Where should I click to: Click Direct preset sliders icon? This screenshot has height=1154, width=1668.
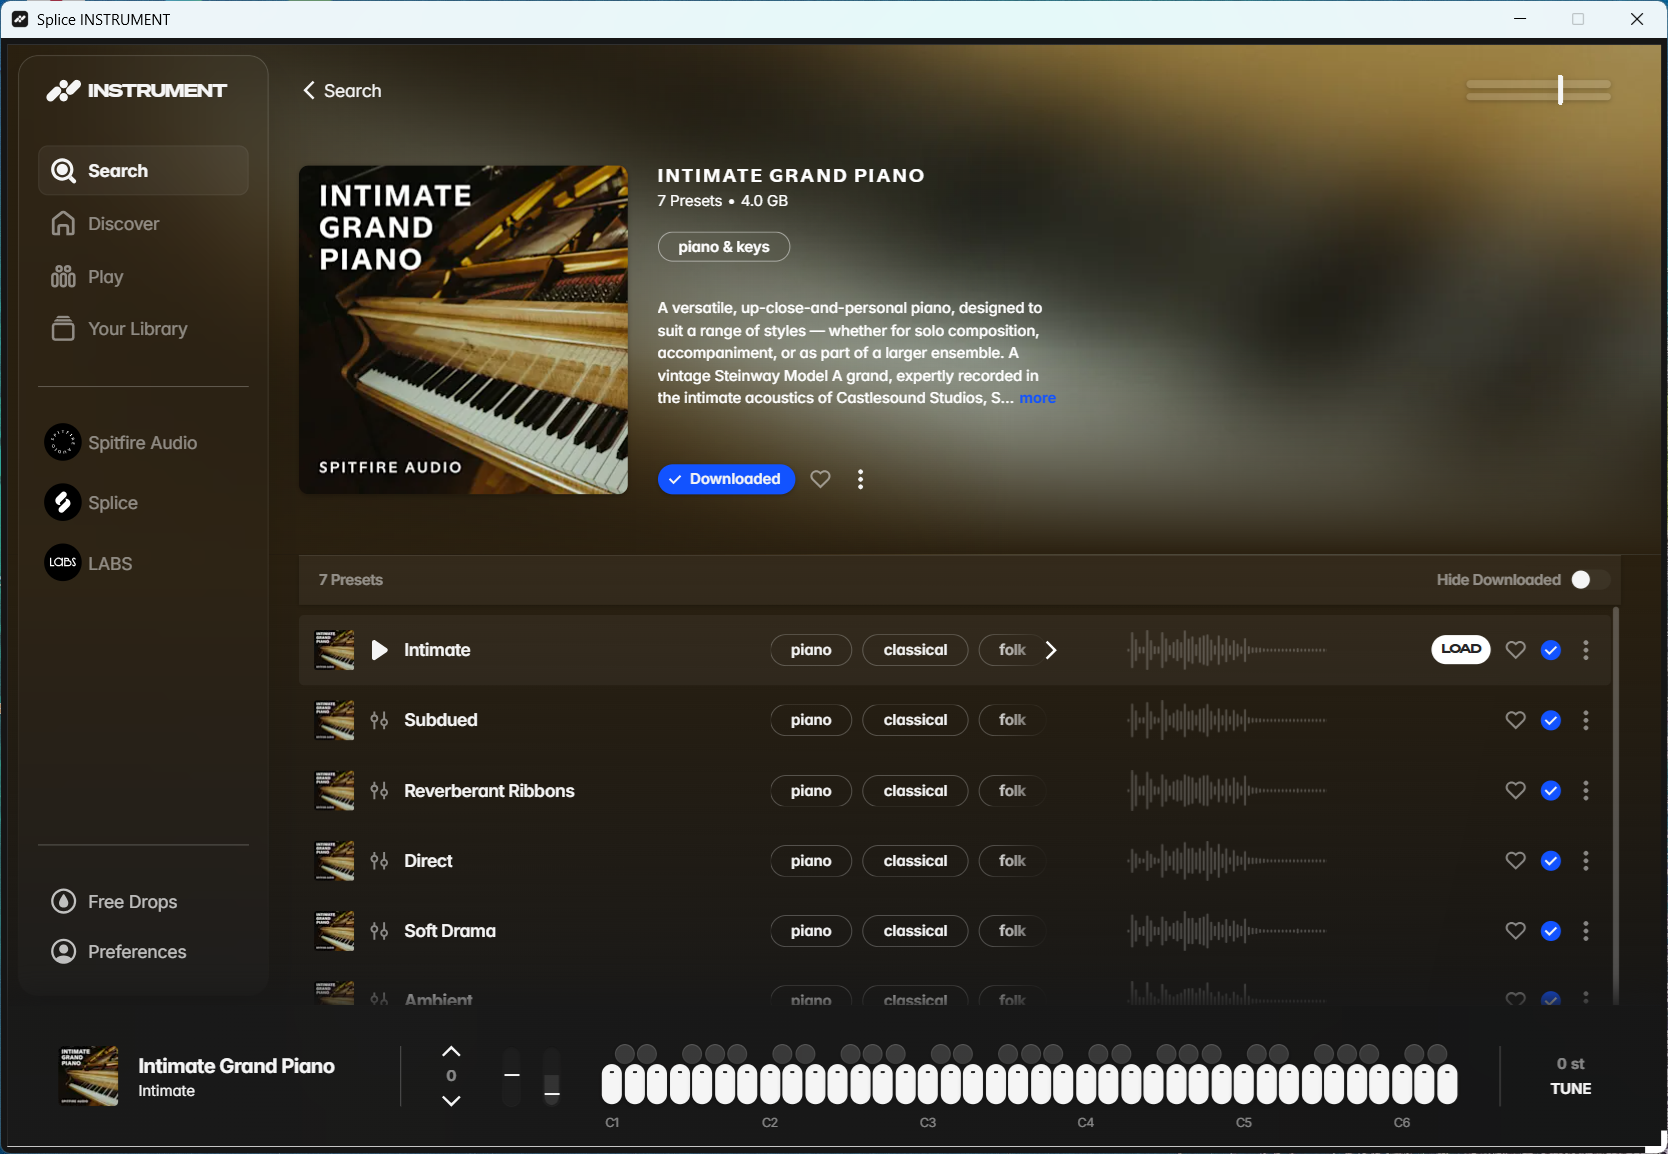[379, 861]
